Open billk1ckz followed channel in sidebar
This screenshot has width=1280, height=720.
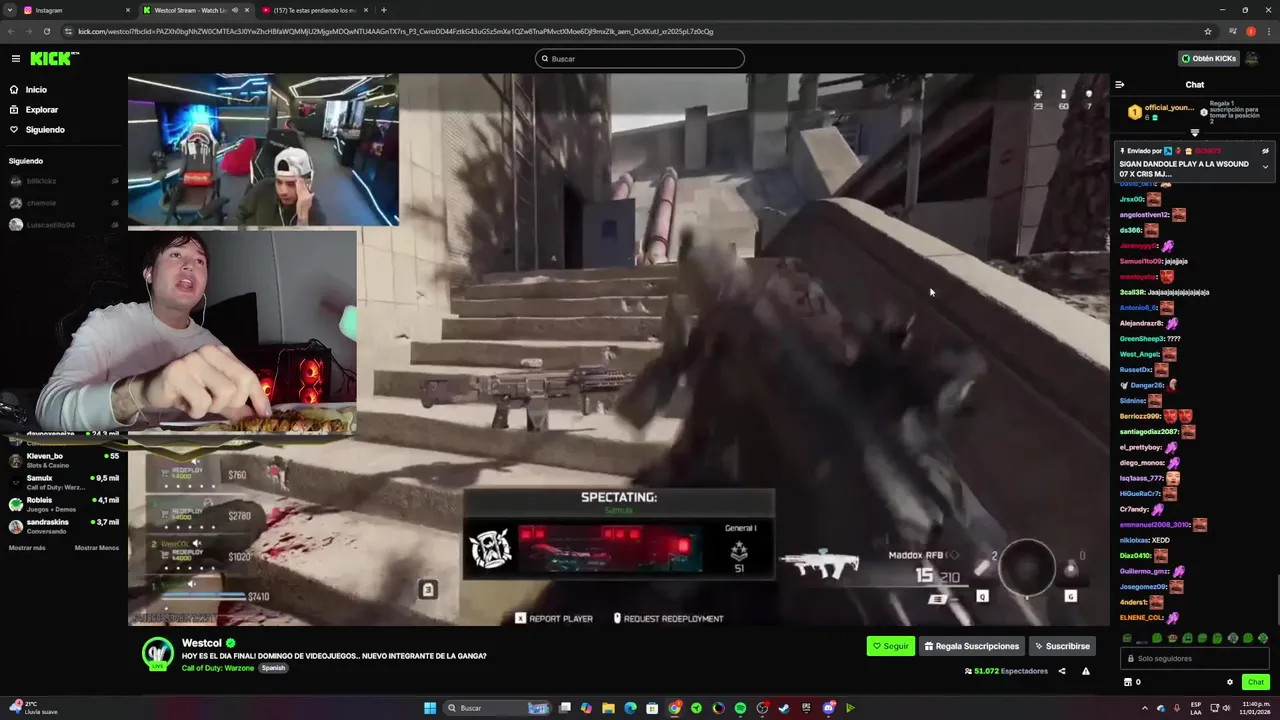(63, 181)
